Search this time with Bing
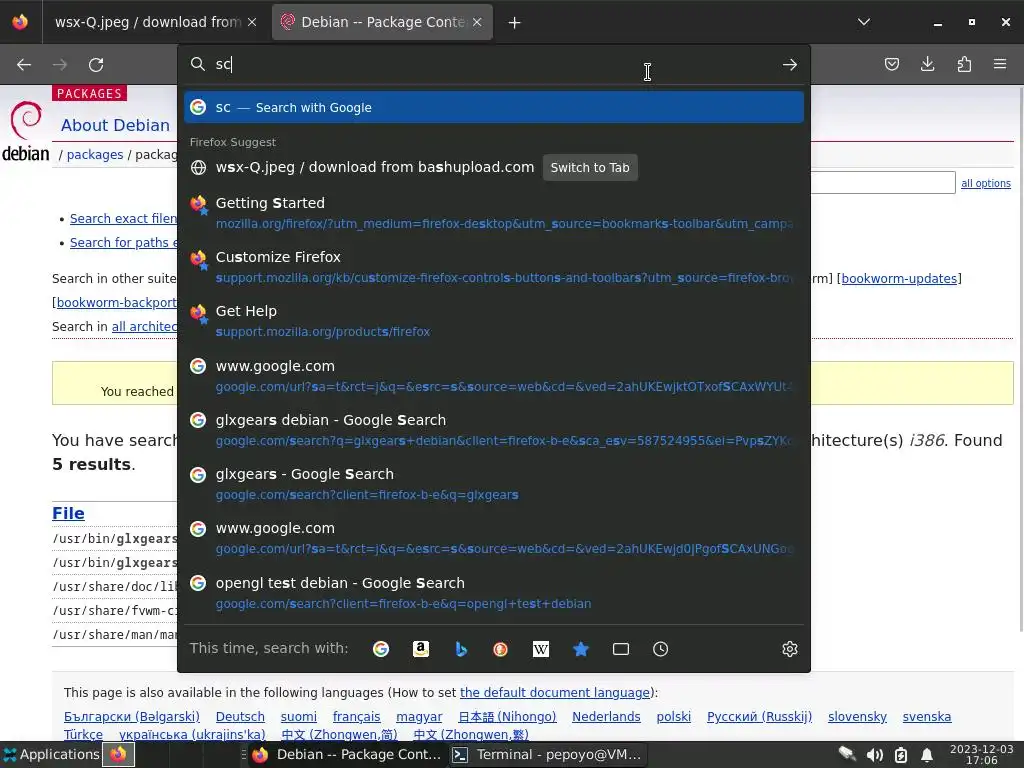 (461, 649)
